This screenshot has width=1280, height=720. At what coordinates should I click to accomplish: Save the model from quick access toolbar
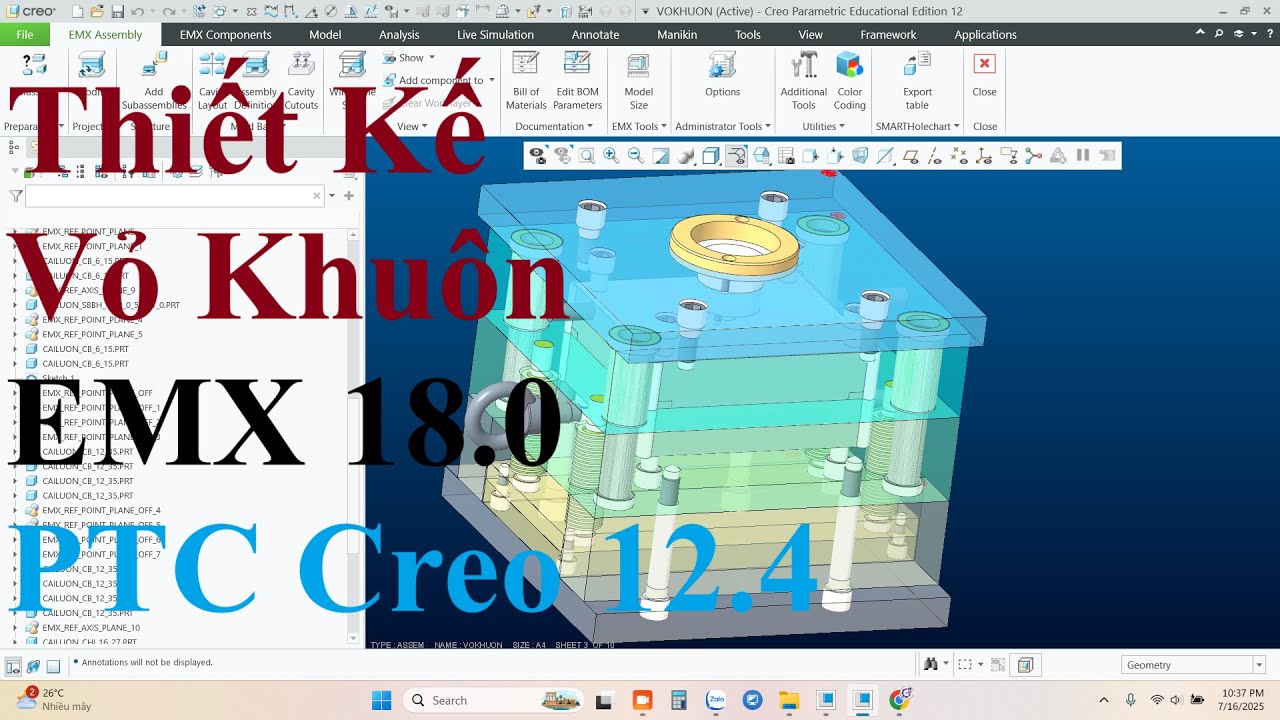click(118, 11)
